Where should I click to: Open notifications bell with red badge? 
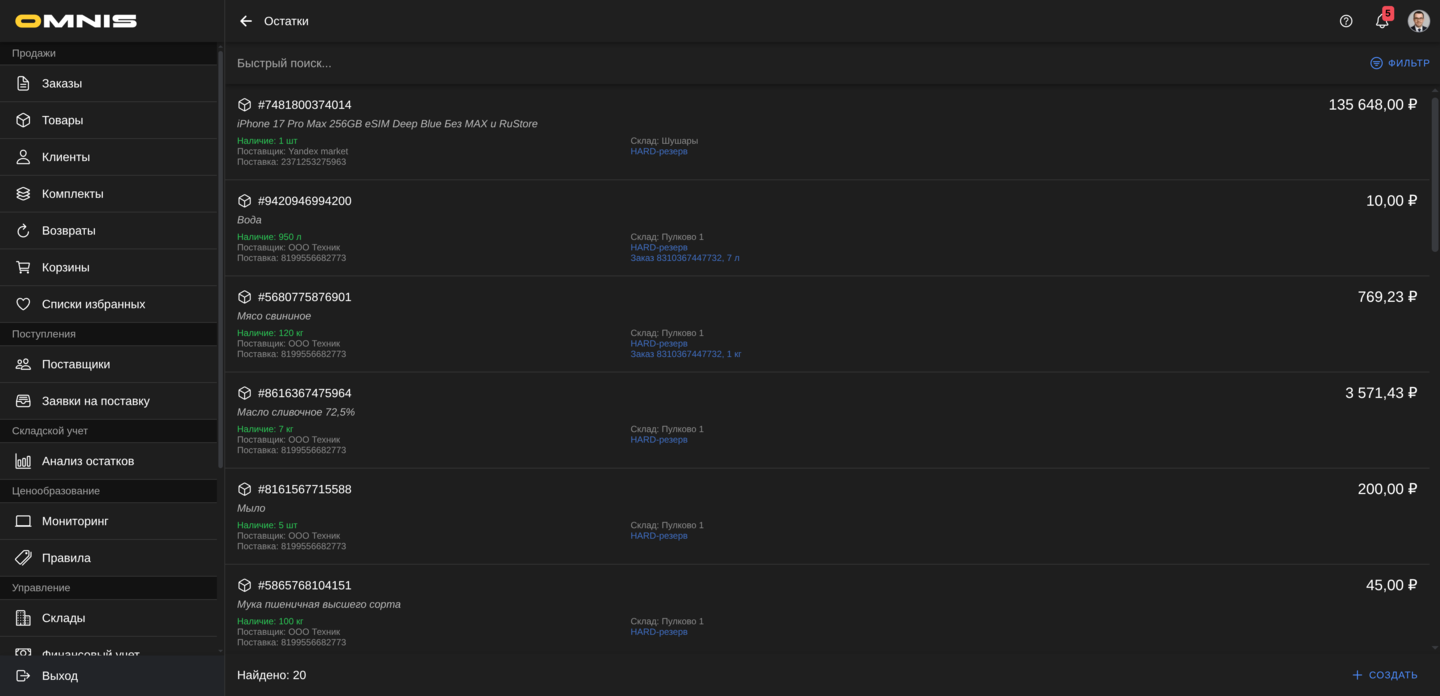coord(1382,21)
